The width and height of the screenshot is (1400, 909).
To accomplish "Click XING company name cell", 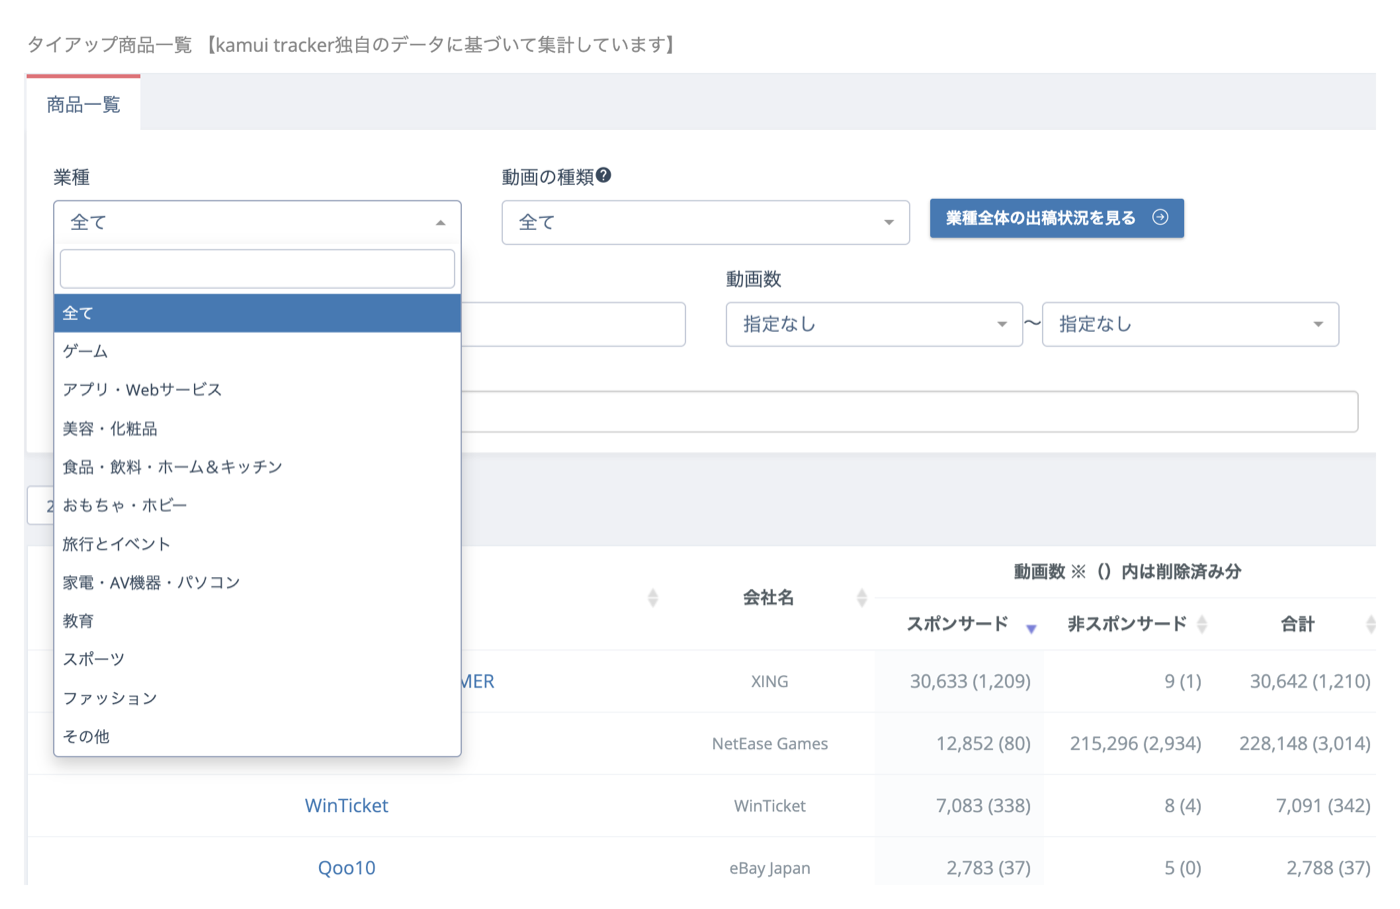I will point(769,682).
